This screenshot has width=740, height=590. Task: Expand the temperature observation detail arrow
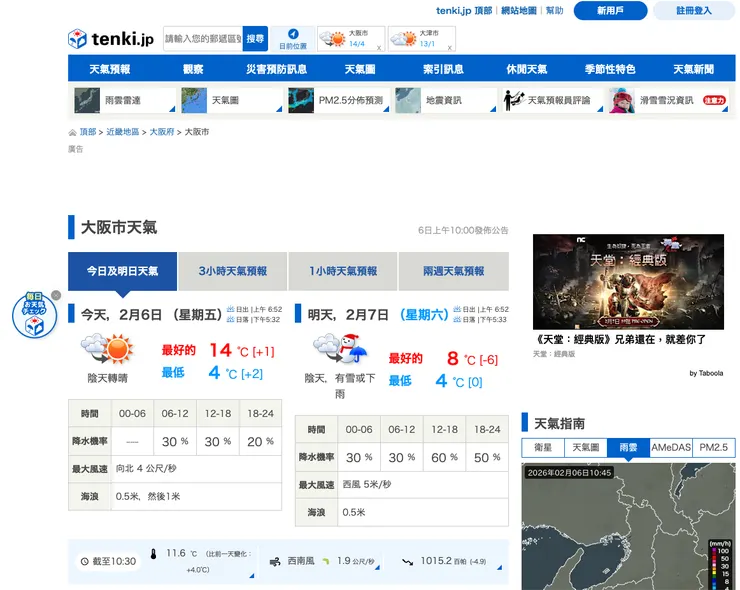point(252,576)
